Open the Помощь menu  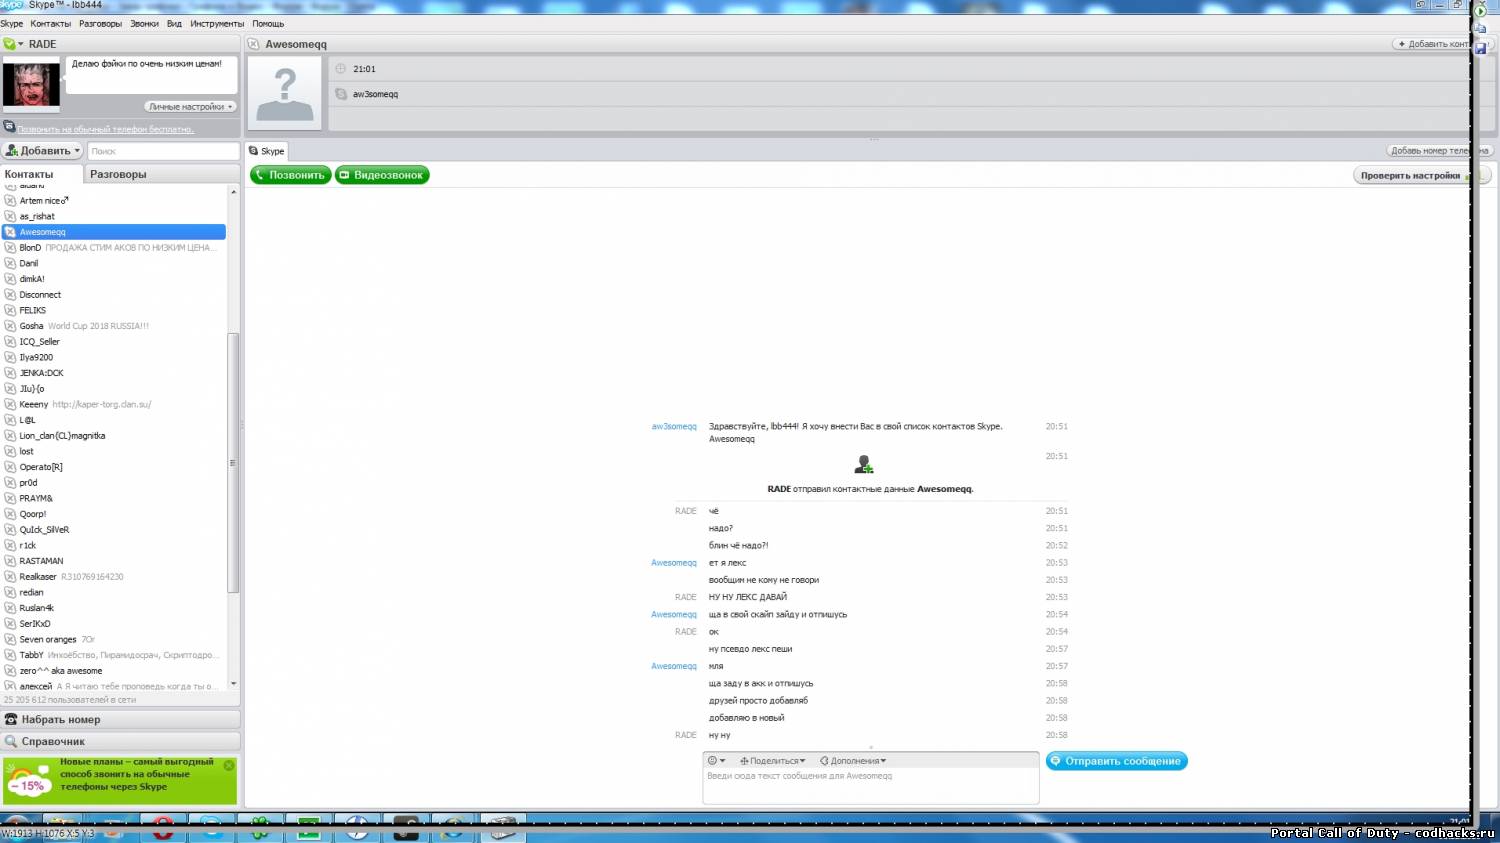point(268,23)
